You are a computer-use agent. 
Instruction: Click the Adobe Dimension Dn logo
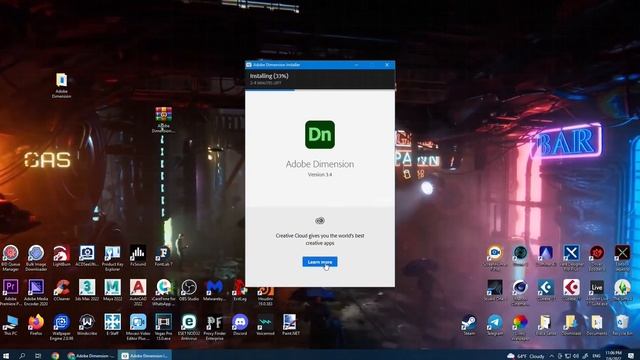pos(320,135)
